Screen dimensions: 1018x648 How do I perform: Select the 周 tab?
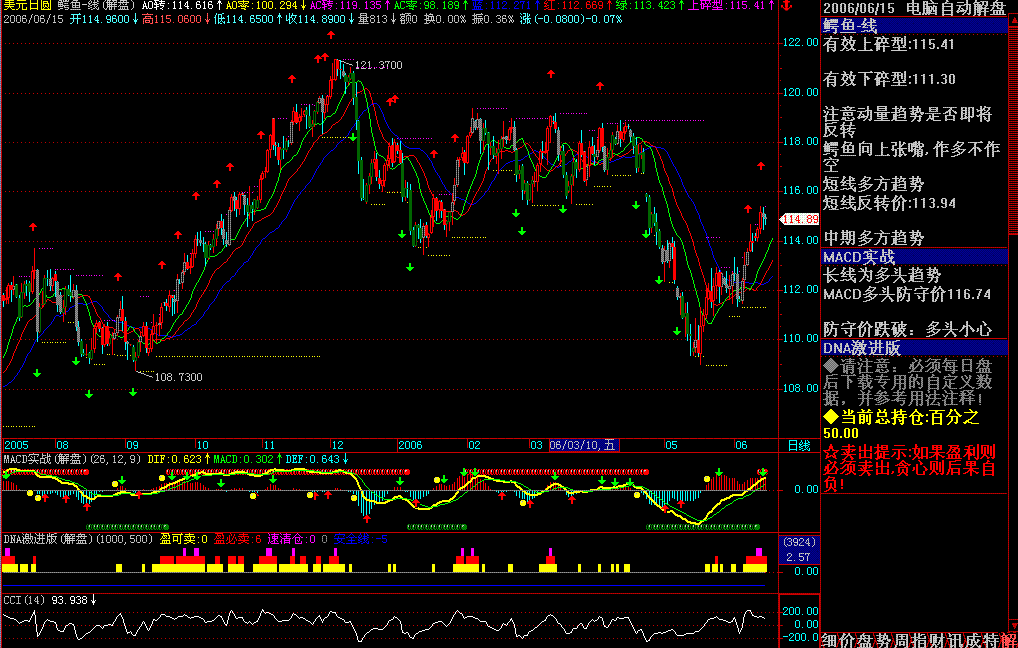[x=902, y=640]
